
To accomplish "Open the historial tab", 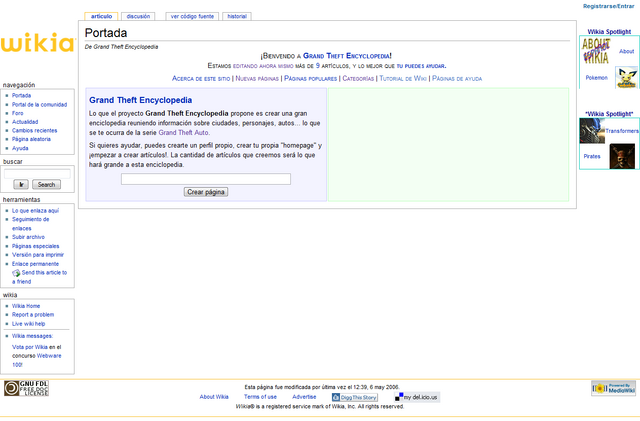I will (237, 16).
